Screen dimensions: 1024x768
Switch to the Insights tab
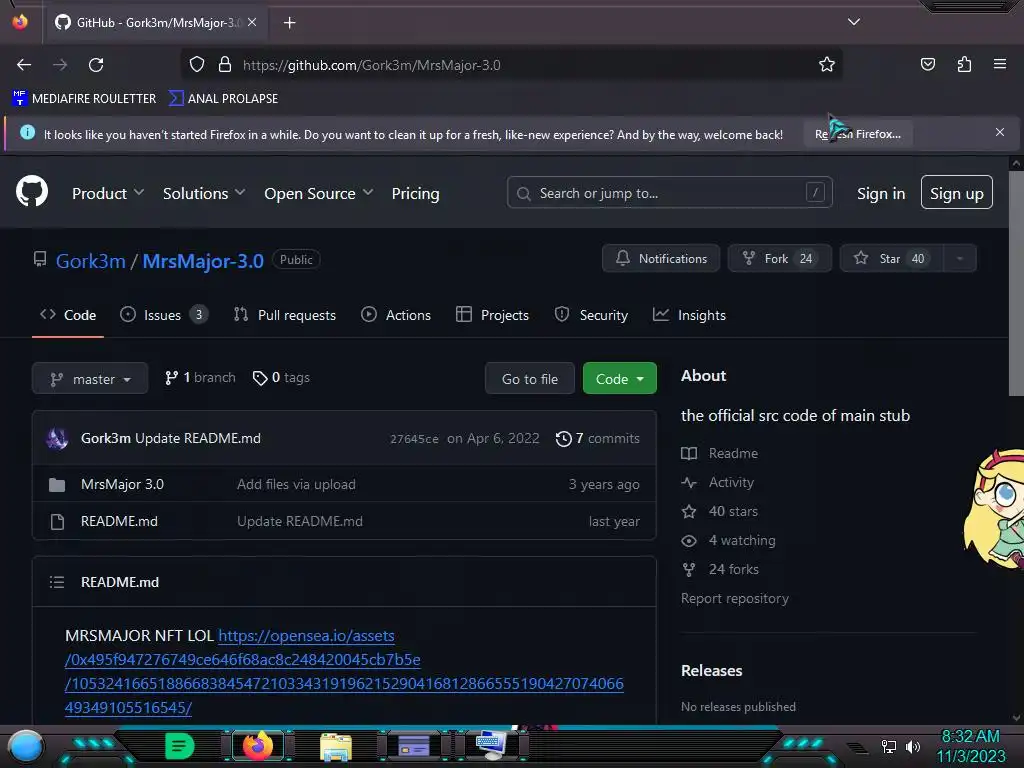690,315
